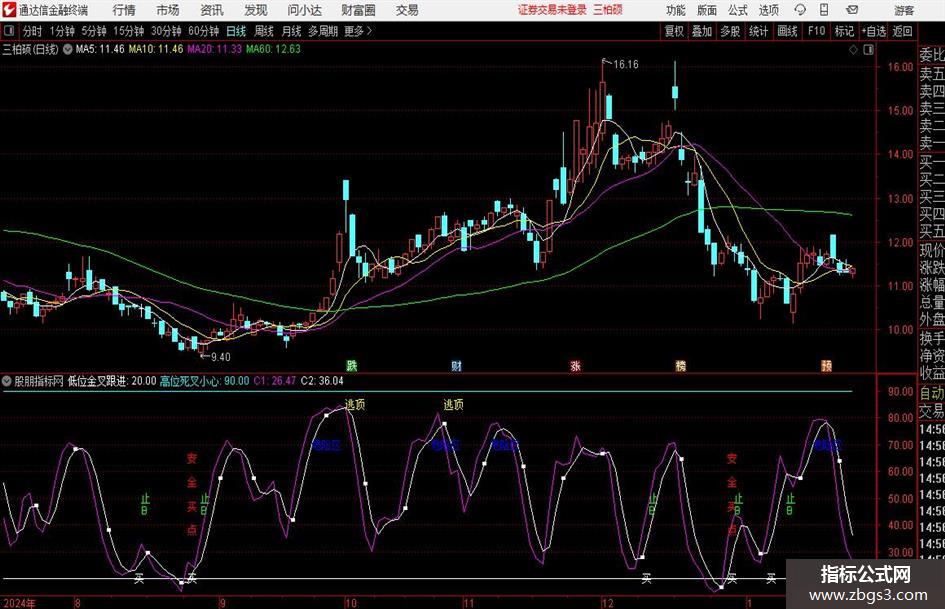Click the blue 财 event marker

coord(456,365)
